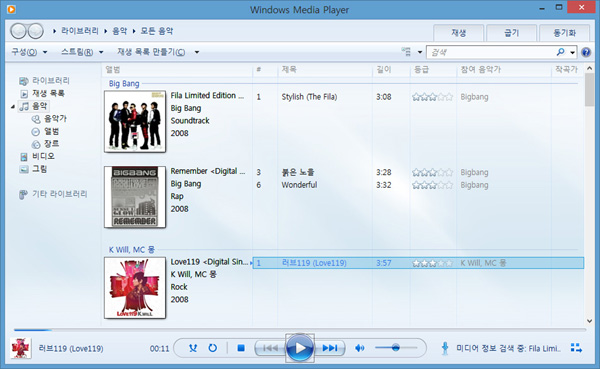Viewport: 600px width, 369px height.
Task: Open the view options dropdown arrow
Action: tap(420, 52)
